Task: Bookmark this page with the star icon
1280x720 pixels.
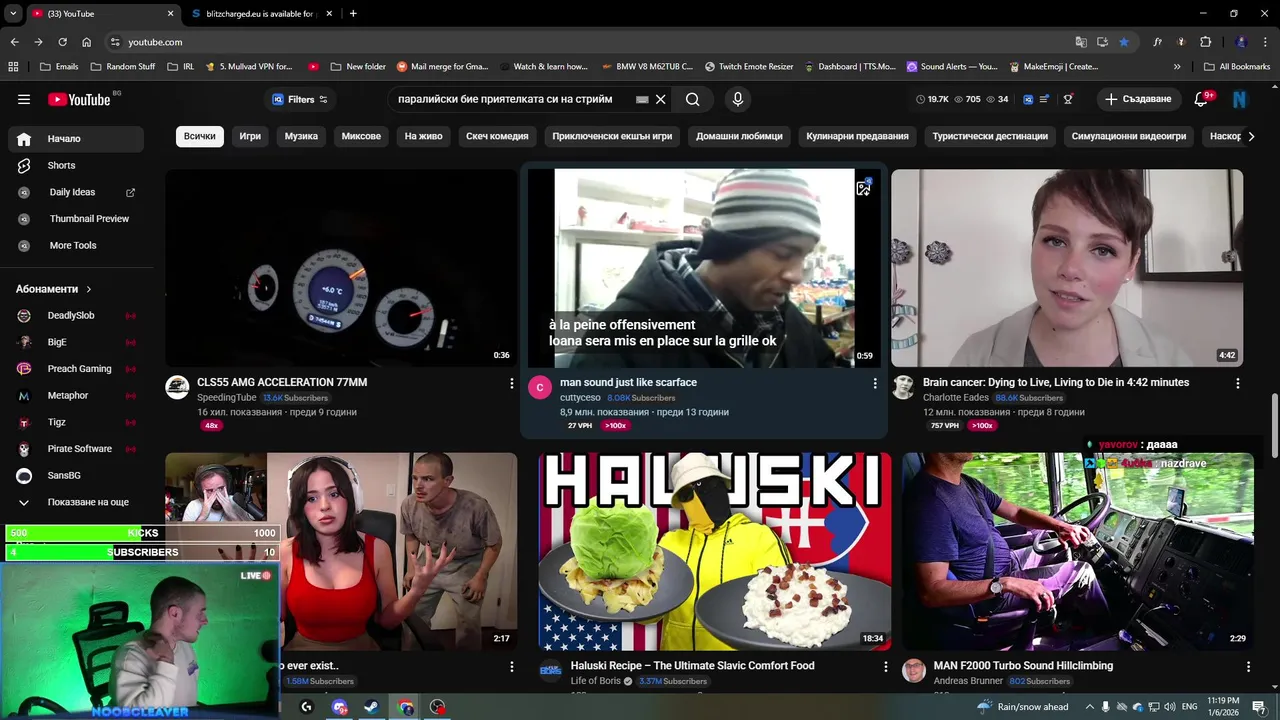Action: pos(1124,42)
